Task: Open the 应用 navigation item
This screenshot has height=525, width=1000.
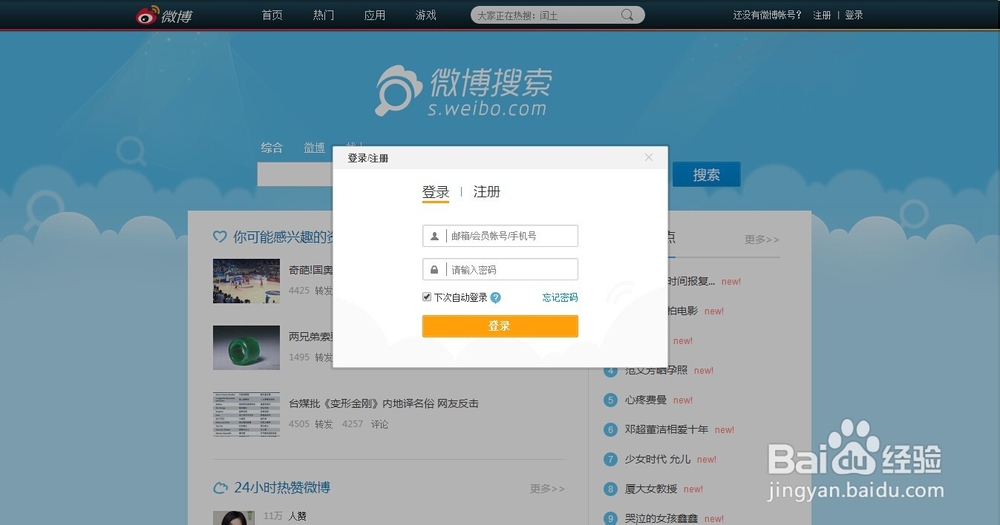Action: pos(374,15)
